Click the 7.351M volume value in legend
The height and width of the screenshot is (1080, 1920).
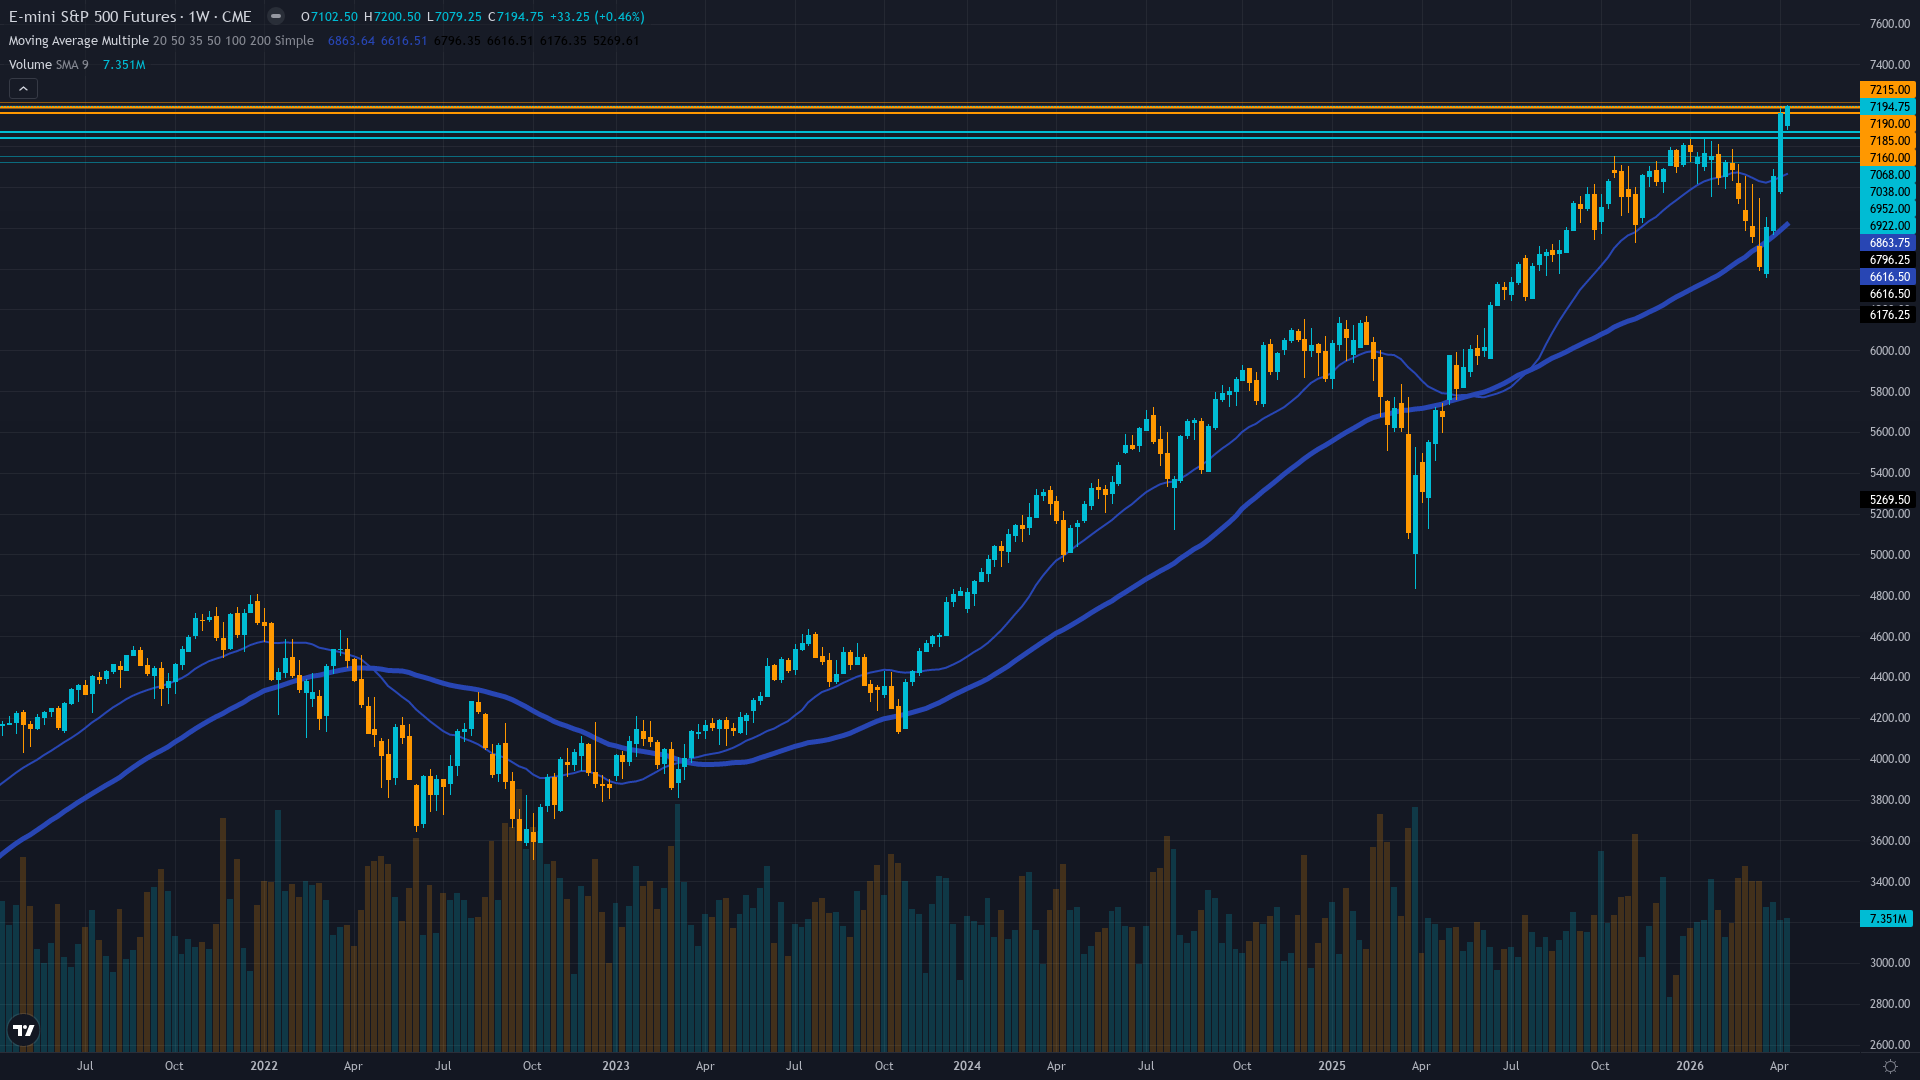point(124,65)
